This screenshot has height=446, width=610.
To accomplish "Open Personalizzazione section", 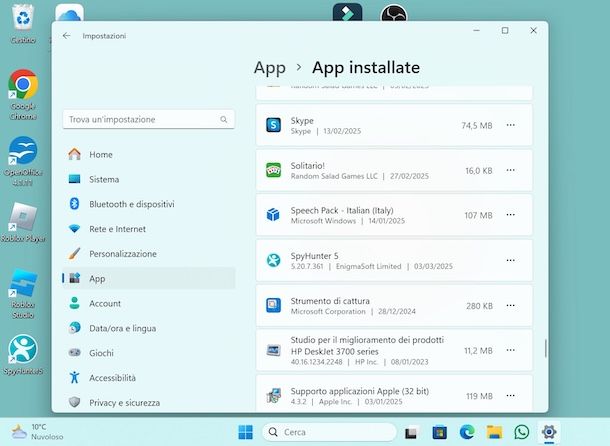I will [x=149, y=254].
